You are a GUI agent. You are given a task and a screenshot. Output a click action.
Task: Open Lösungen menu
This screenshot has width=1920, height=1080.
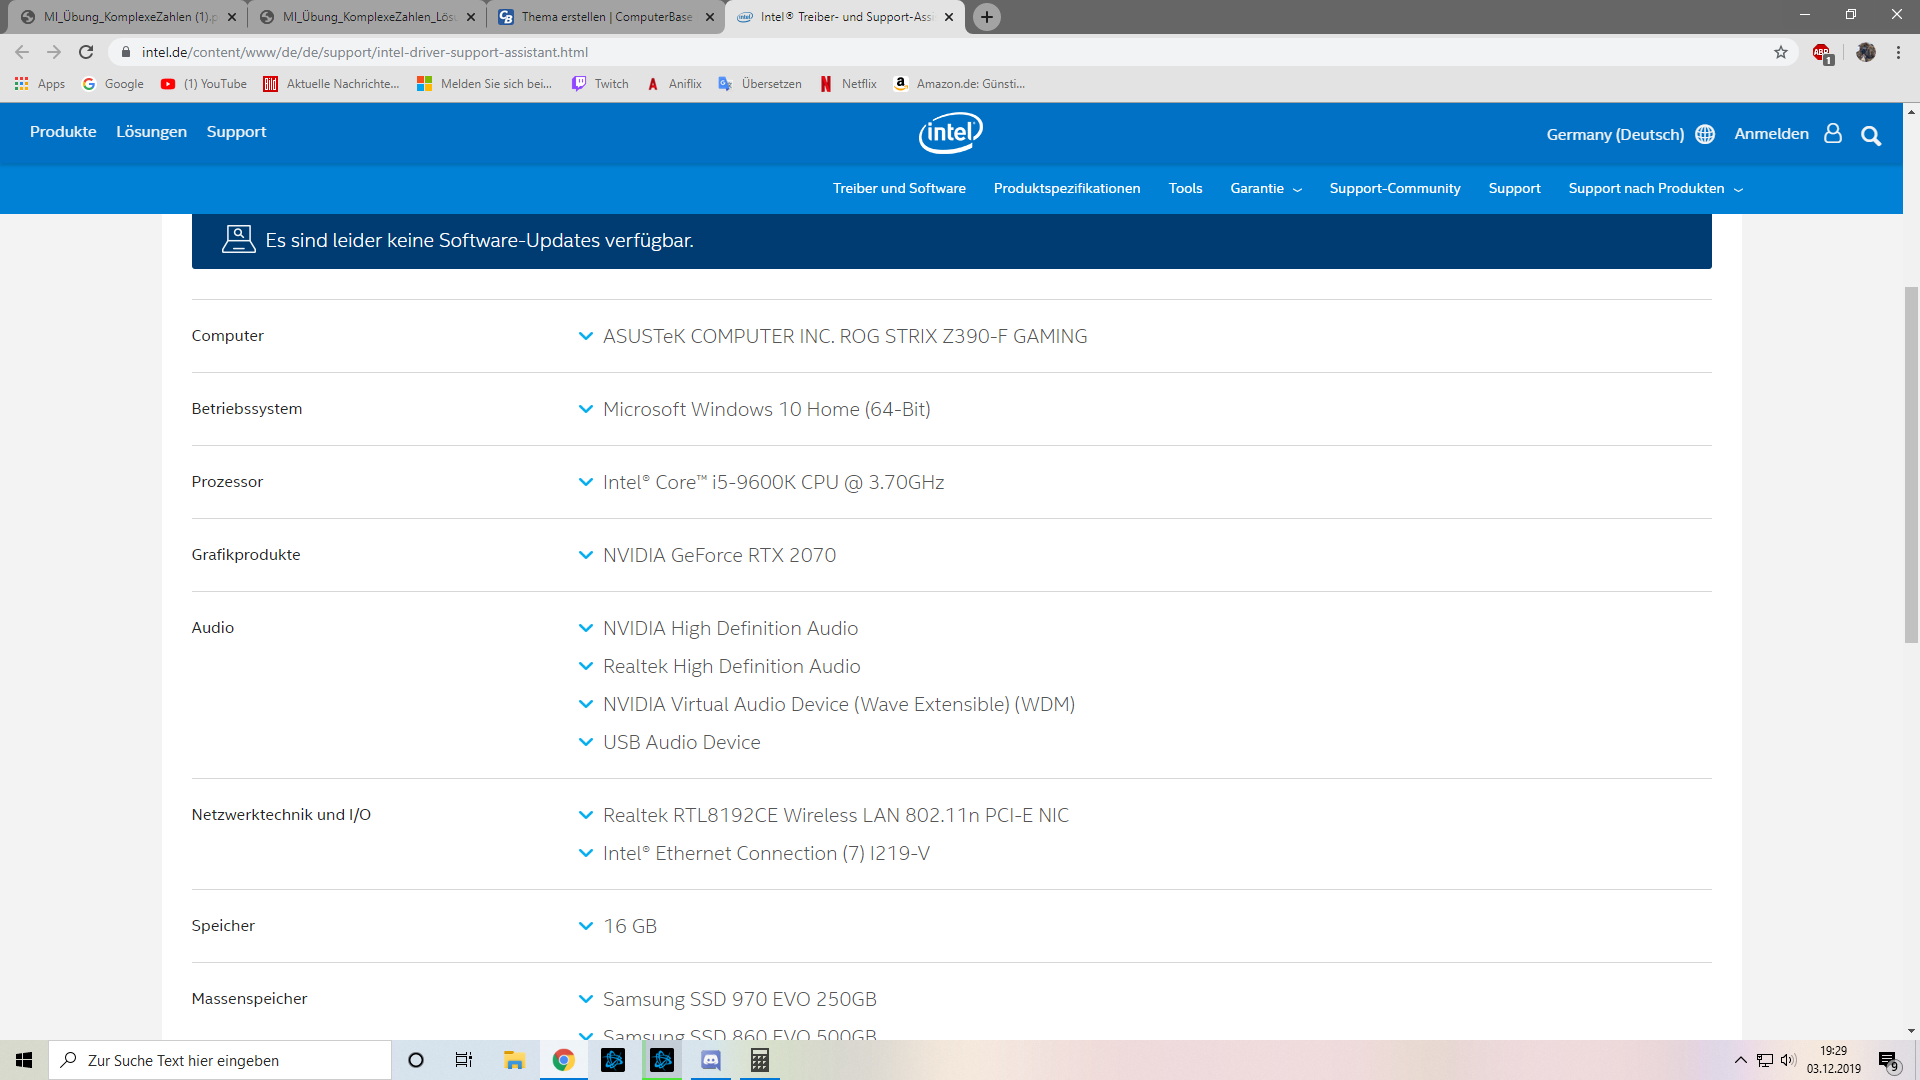coord(151,132)
